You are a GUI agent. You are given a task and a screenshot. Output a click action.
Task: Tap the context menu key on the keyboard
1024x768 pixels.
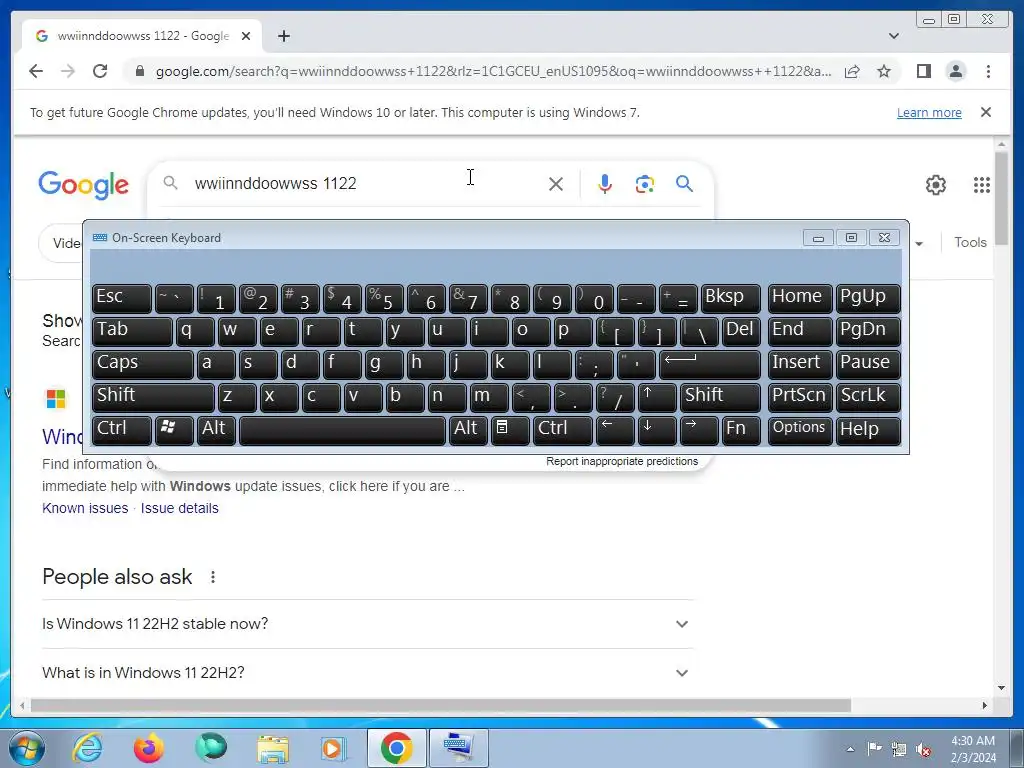pyautogui.click(x=509, y=430)
